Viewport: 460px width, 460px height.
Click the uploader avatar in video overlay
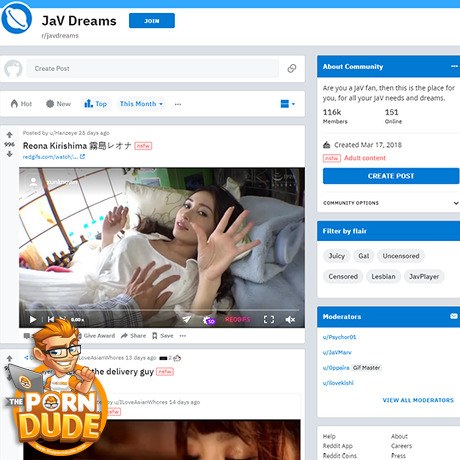coord(33,182)
